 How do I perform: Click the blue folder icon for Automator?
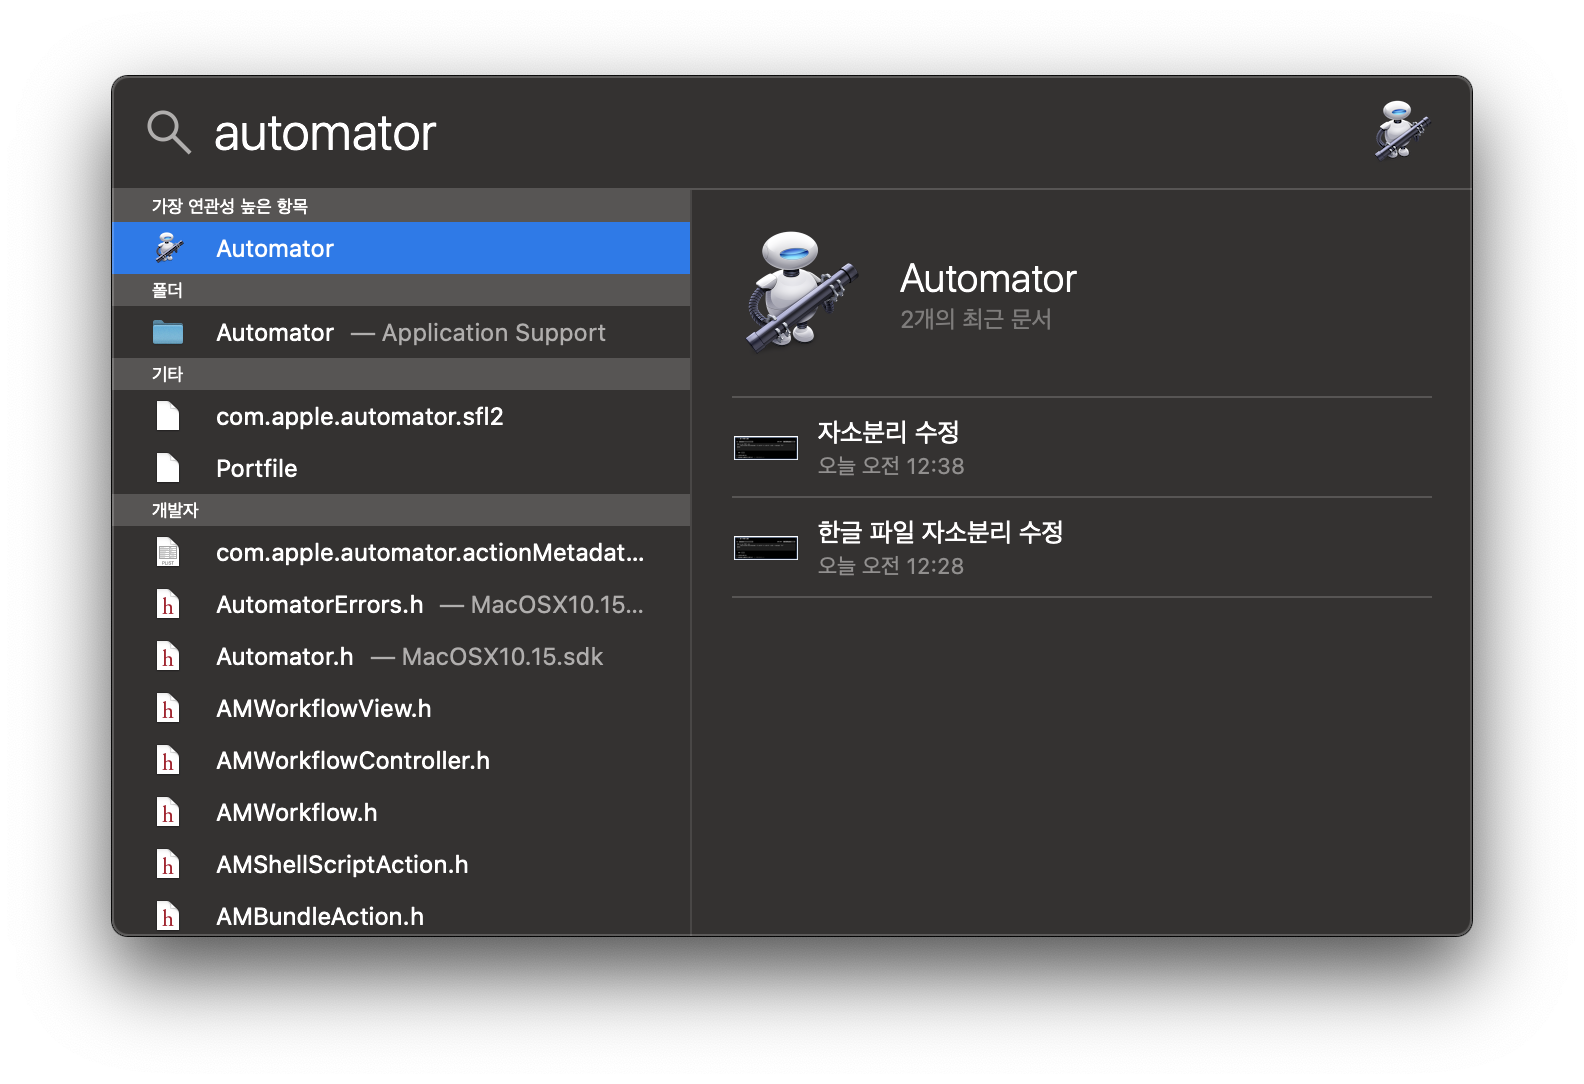(x=168, y=332)
